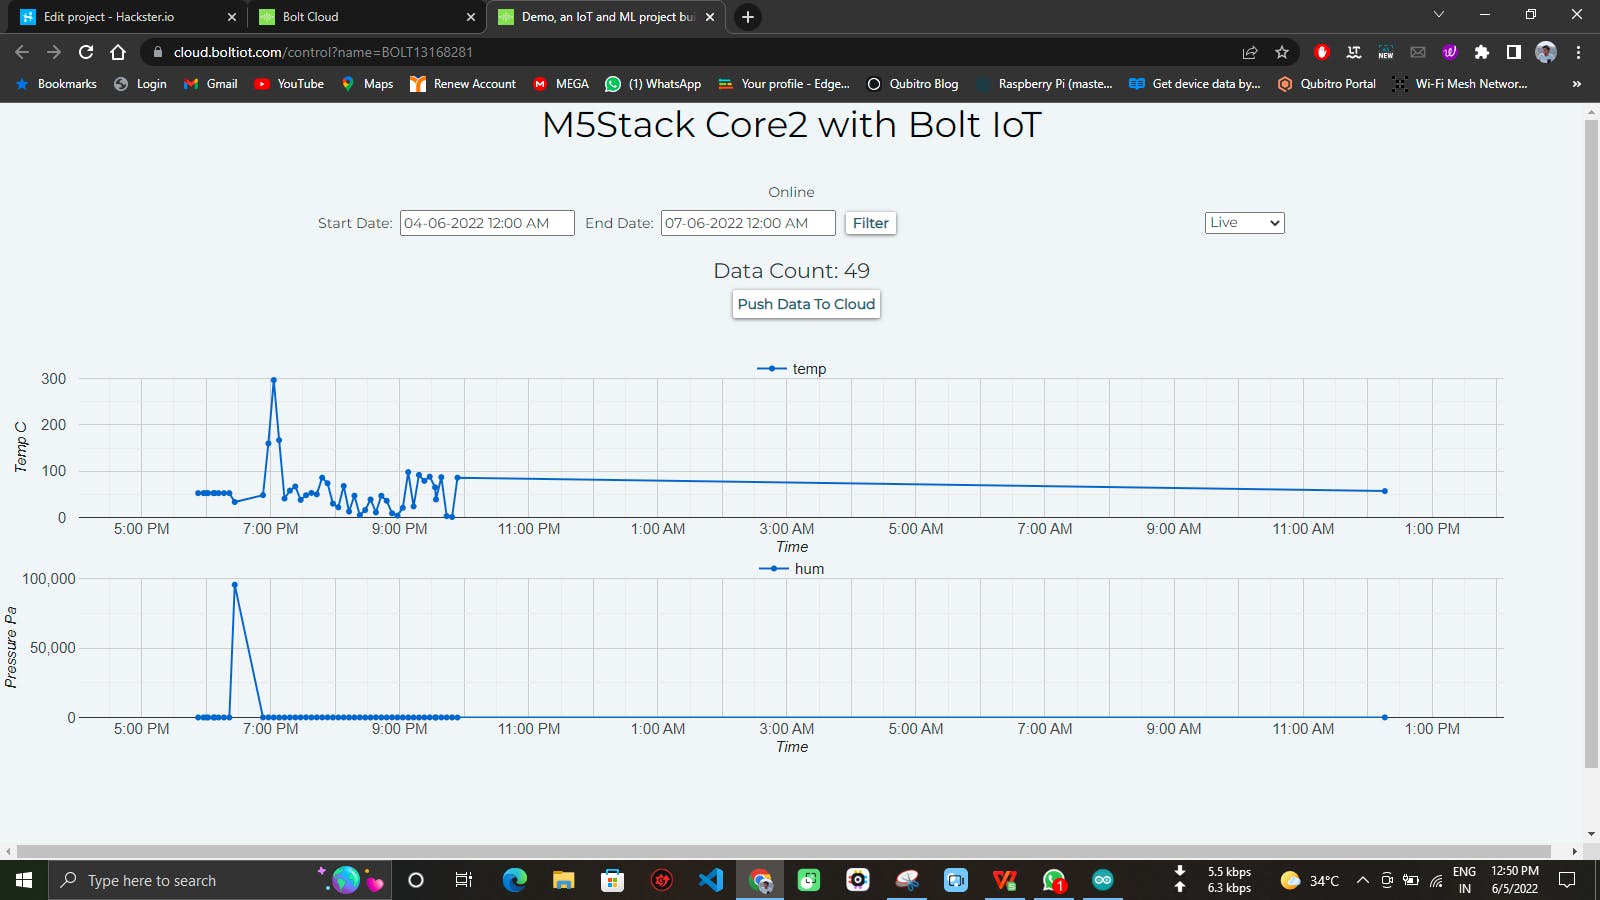Open Snipping Tool from the taskbar
Image resolution: width=1600 pixels, height=900 pixels.
click(907, 880)
